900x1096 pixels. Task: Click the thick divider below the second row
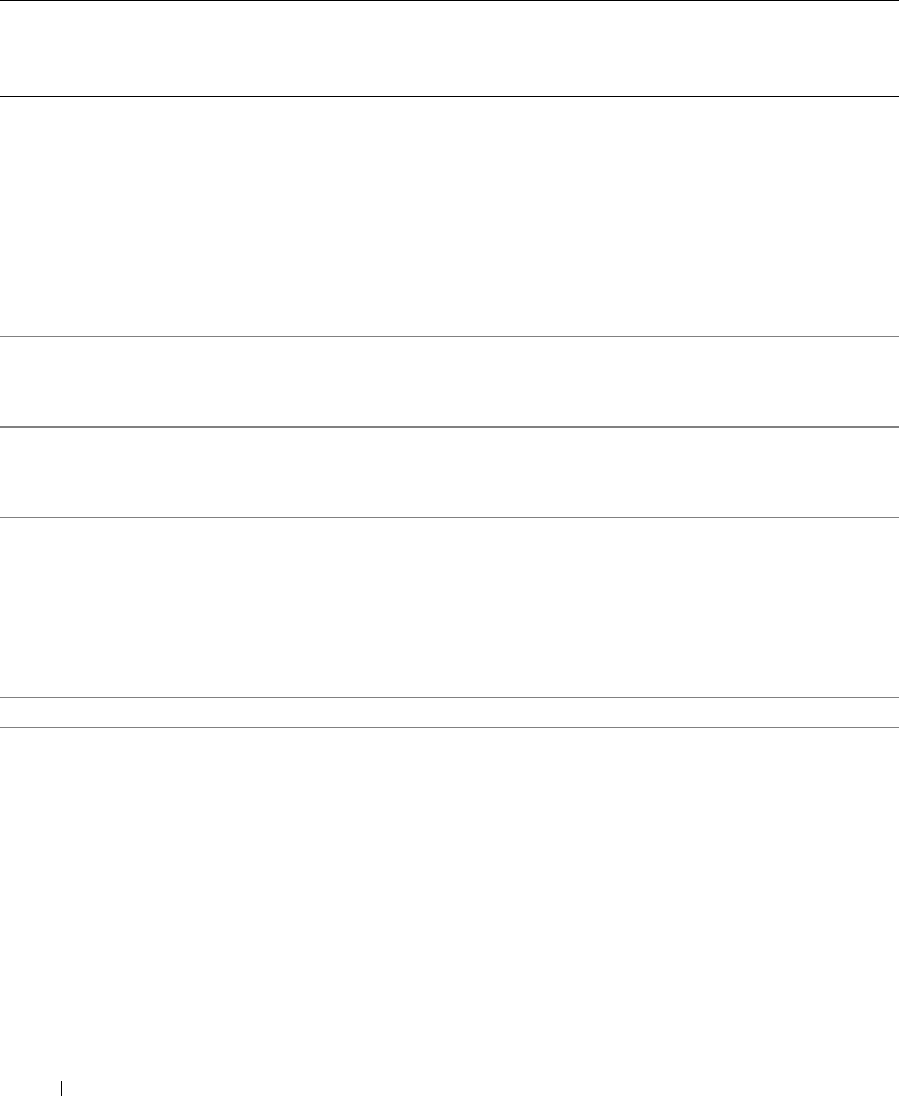click(x=450, y=427)
